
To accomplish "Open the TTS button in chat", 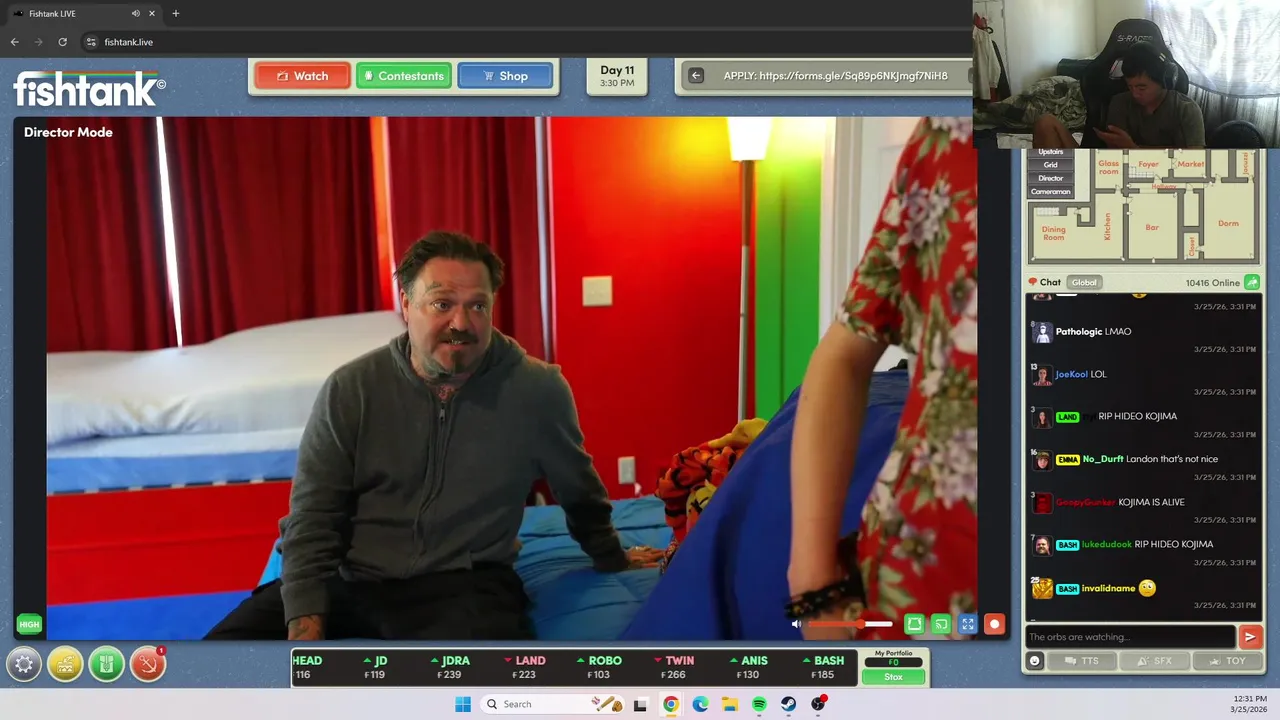I will [1082, 661].
